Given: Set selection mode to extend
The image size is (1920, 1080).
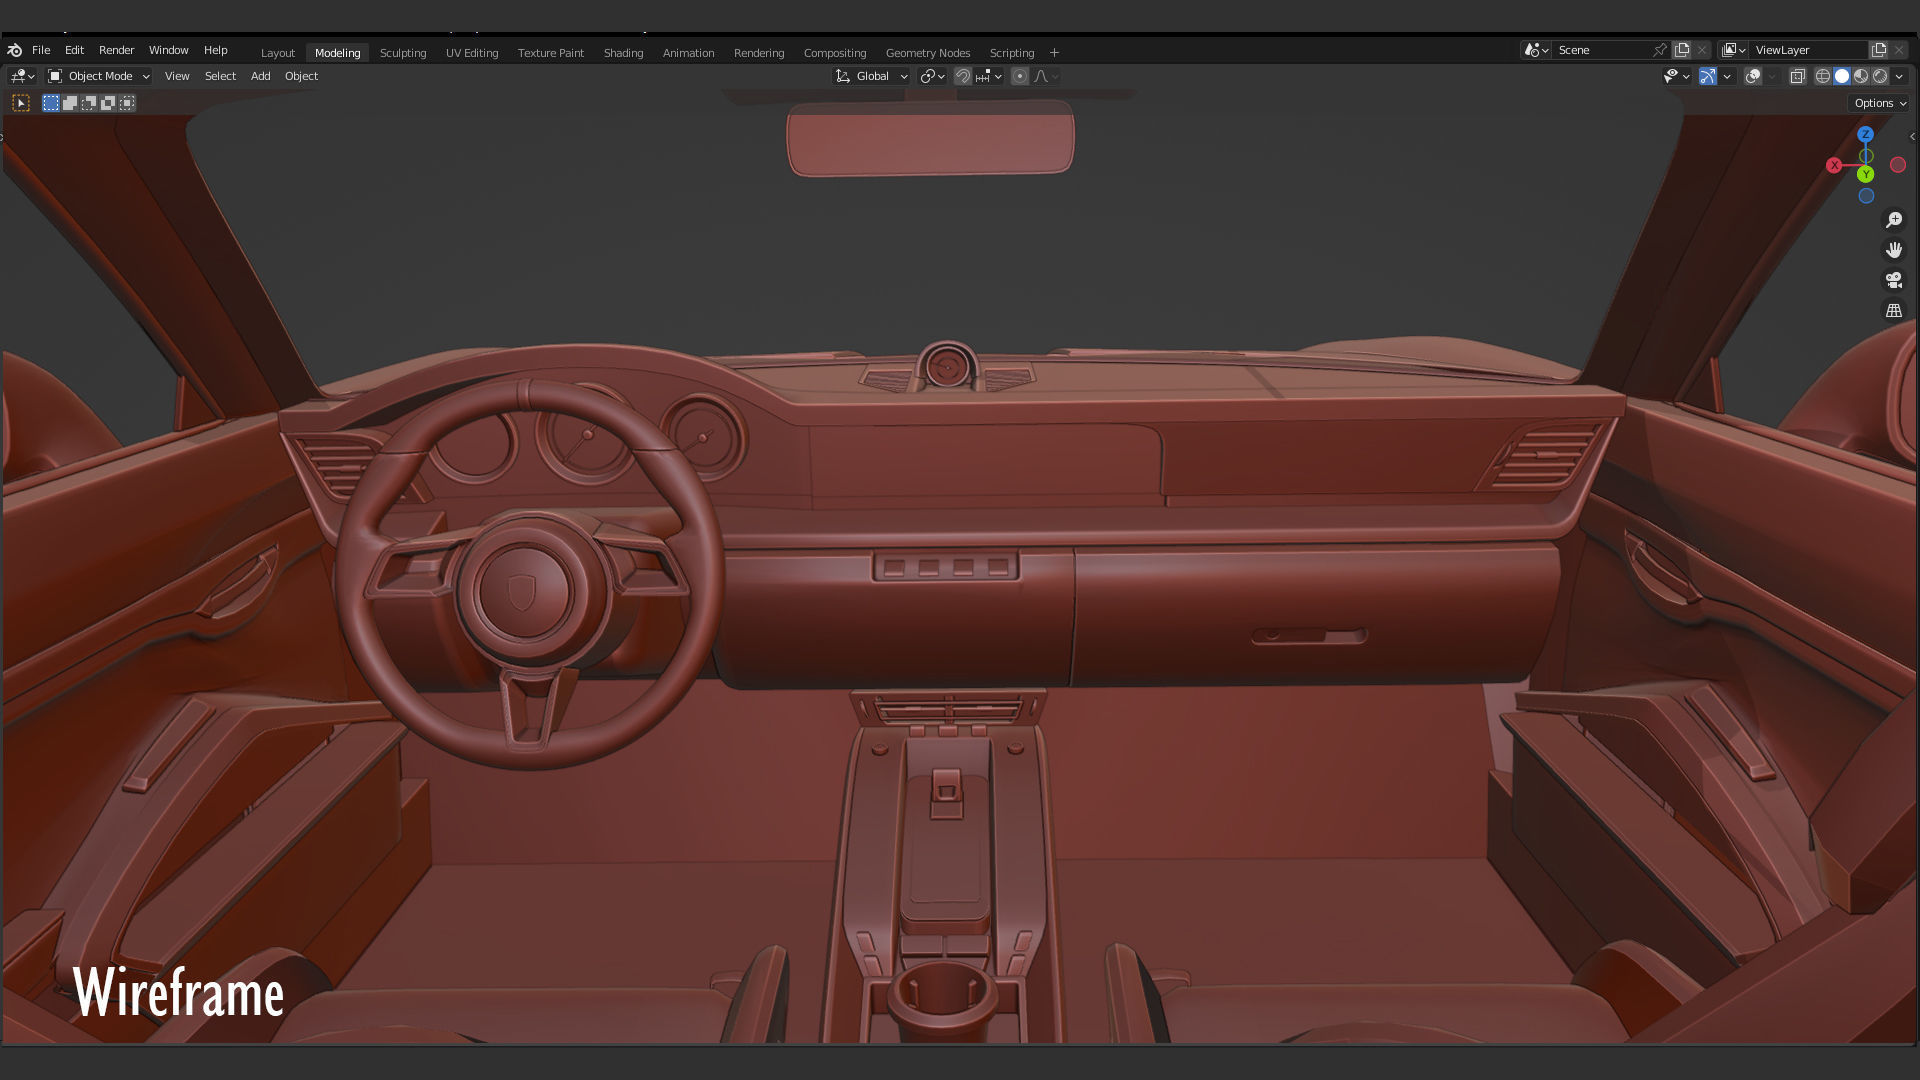Looking at the screenshot, I should 70,103.
